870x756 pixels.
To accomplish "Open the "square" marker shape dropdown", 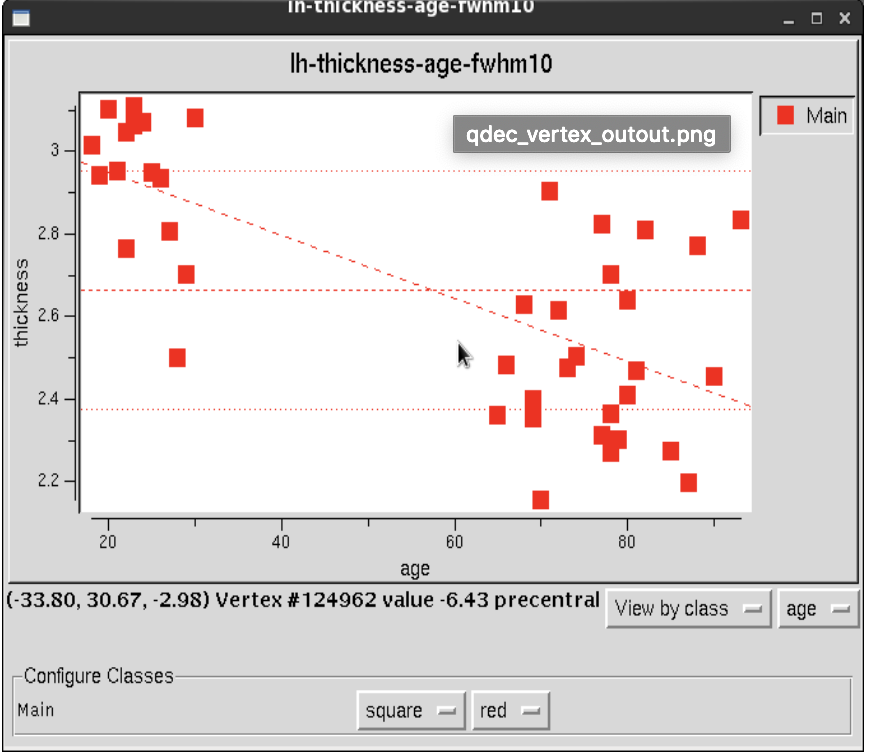I will (x=411, y=710).
